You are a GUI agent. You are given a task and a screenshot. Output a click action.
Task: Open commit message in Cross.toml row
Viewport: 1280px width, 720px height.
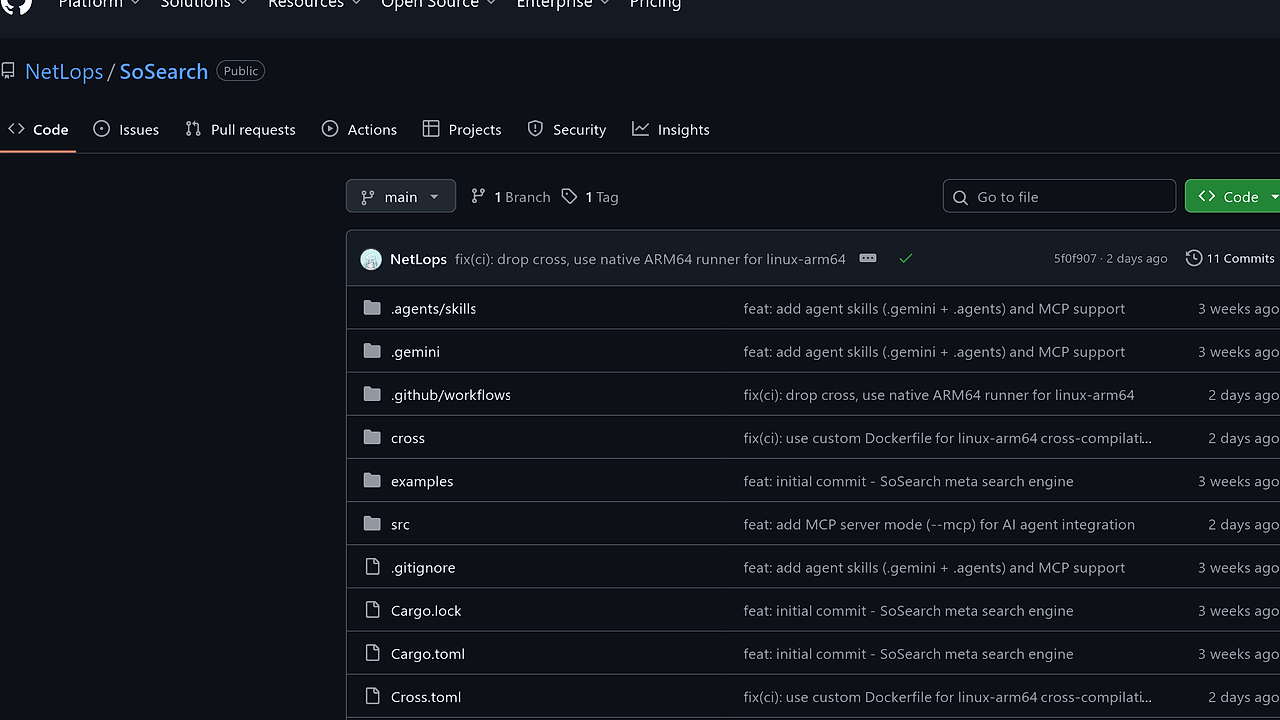coord(947,695)
